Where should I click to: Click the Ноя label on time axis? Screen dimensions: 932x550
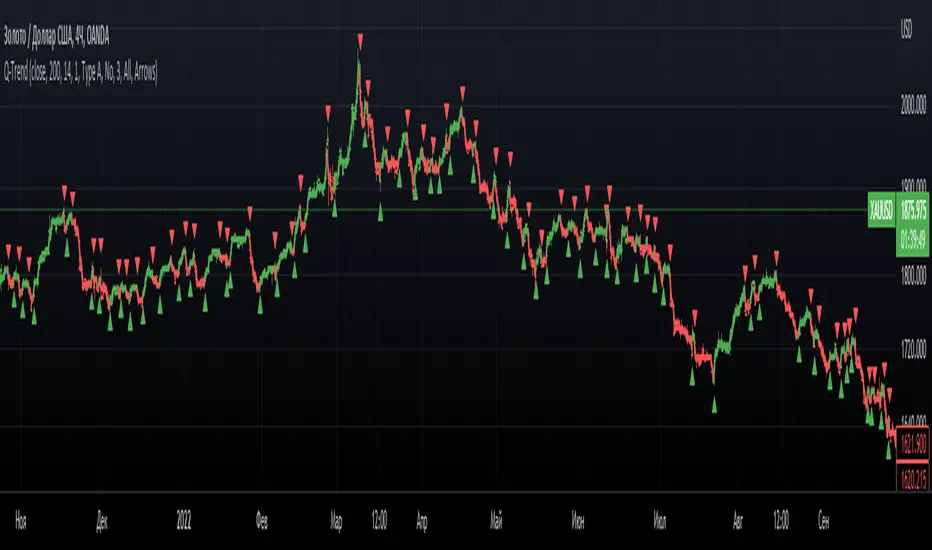[21, 521]
